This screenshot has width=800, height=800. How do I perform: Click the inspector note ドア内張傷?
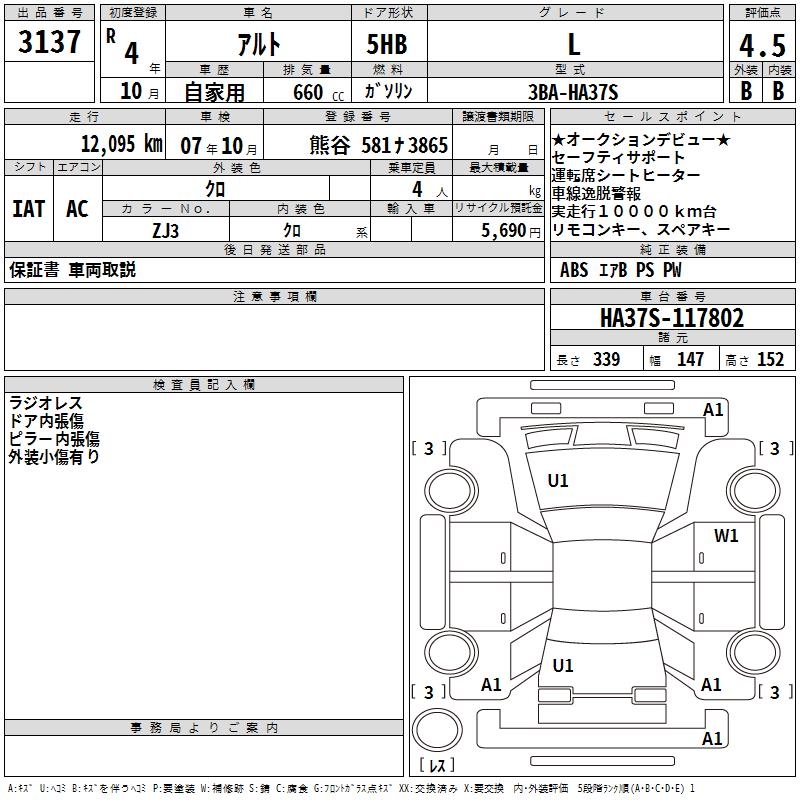46,421
